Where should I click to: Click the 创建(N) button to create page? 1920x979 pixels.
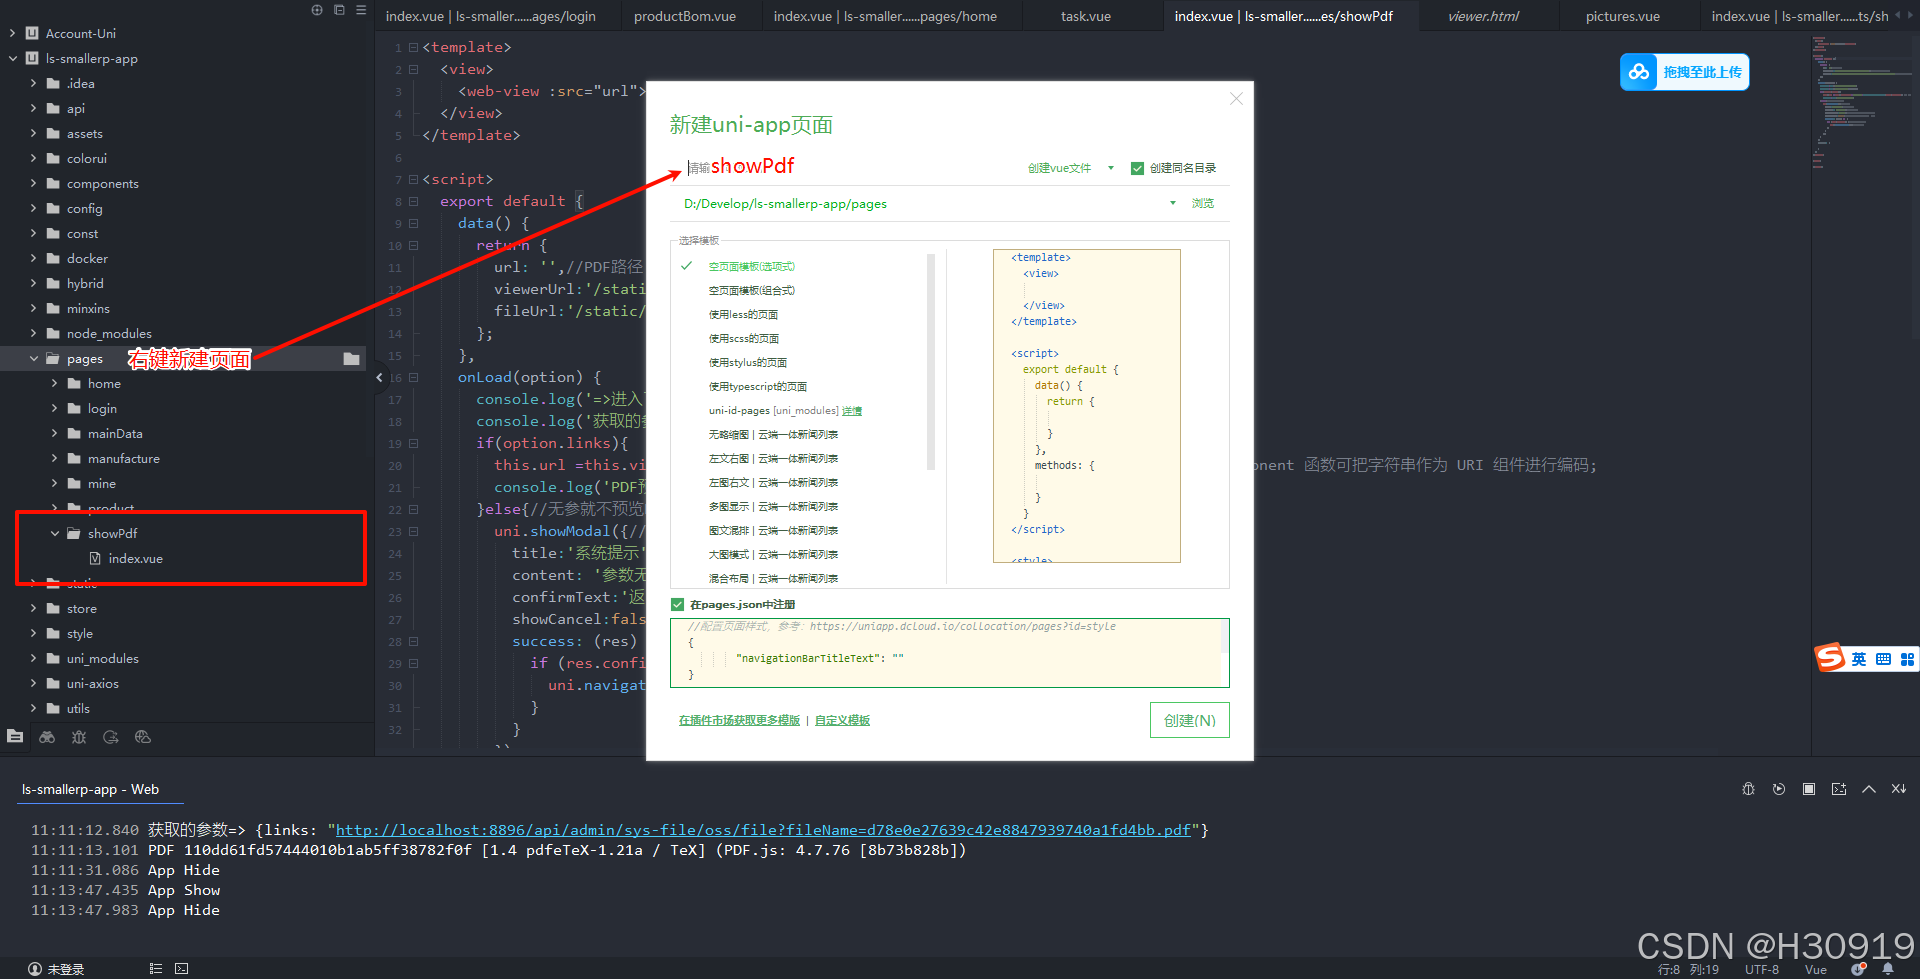coord(1189,719)
